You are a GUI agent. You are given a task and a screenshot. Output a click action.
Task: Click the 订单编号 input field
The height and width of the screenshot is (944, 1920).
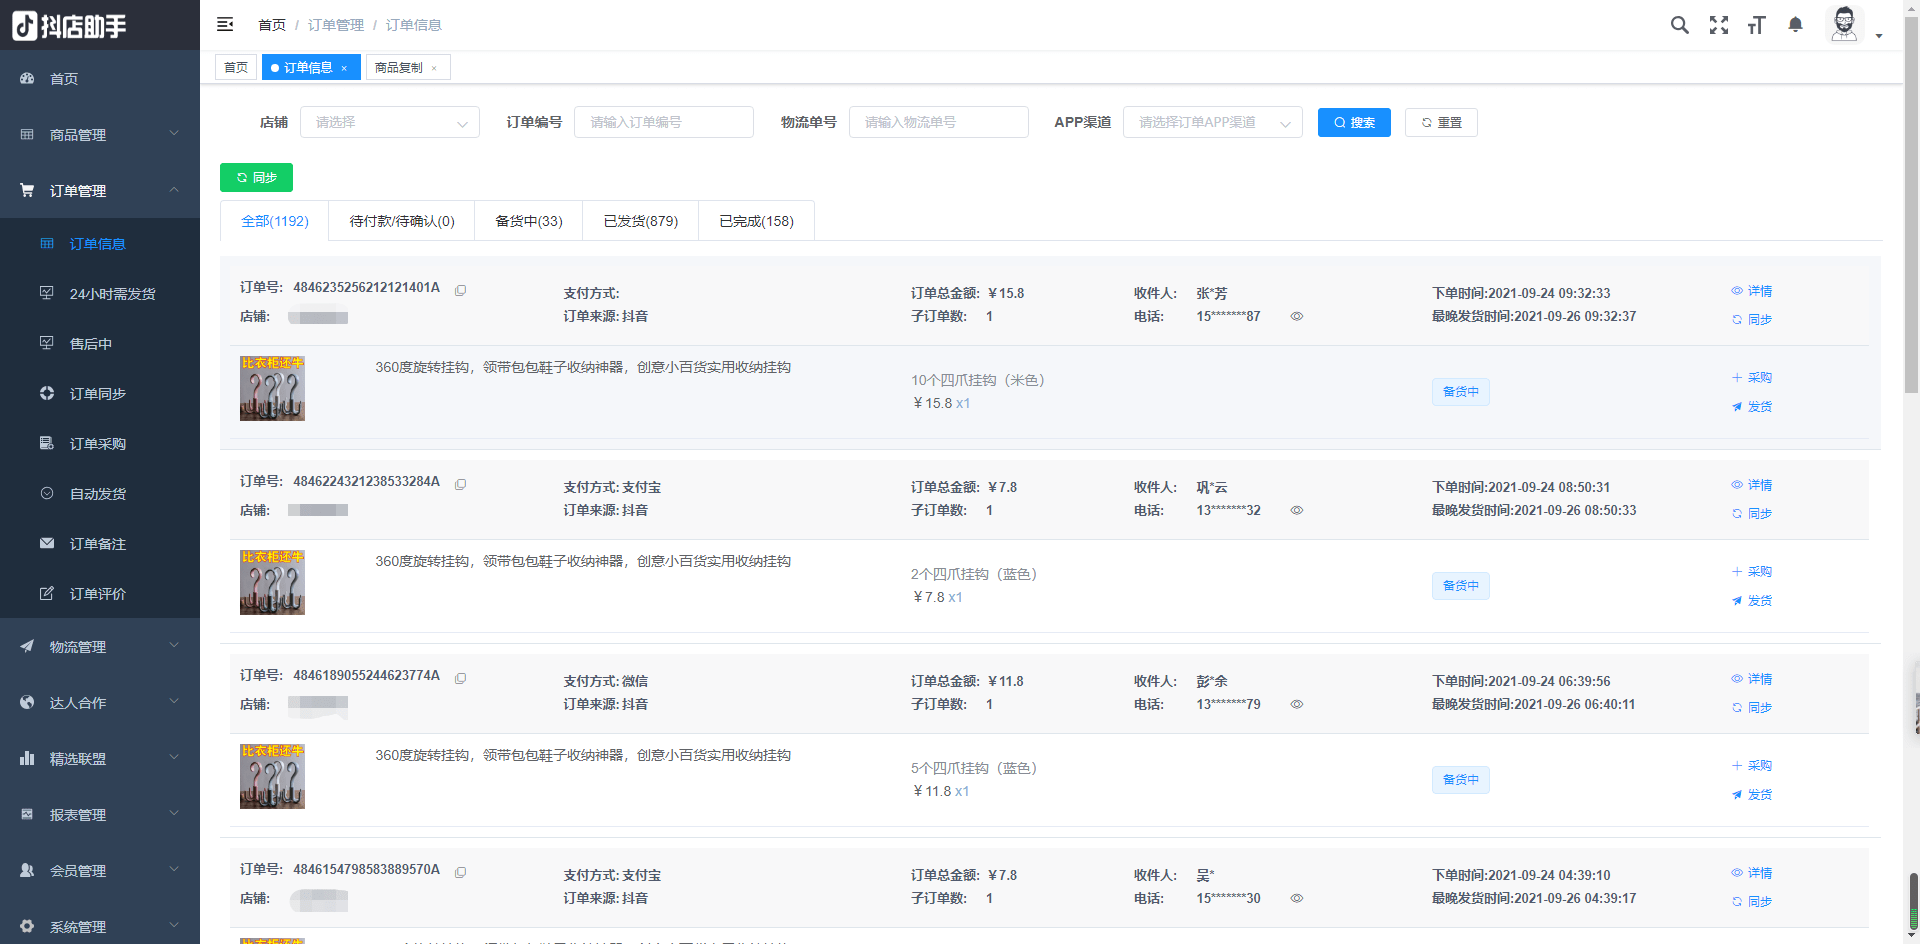click(x=663, y=122)
